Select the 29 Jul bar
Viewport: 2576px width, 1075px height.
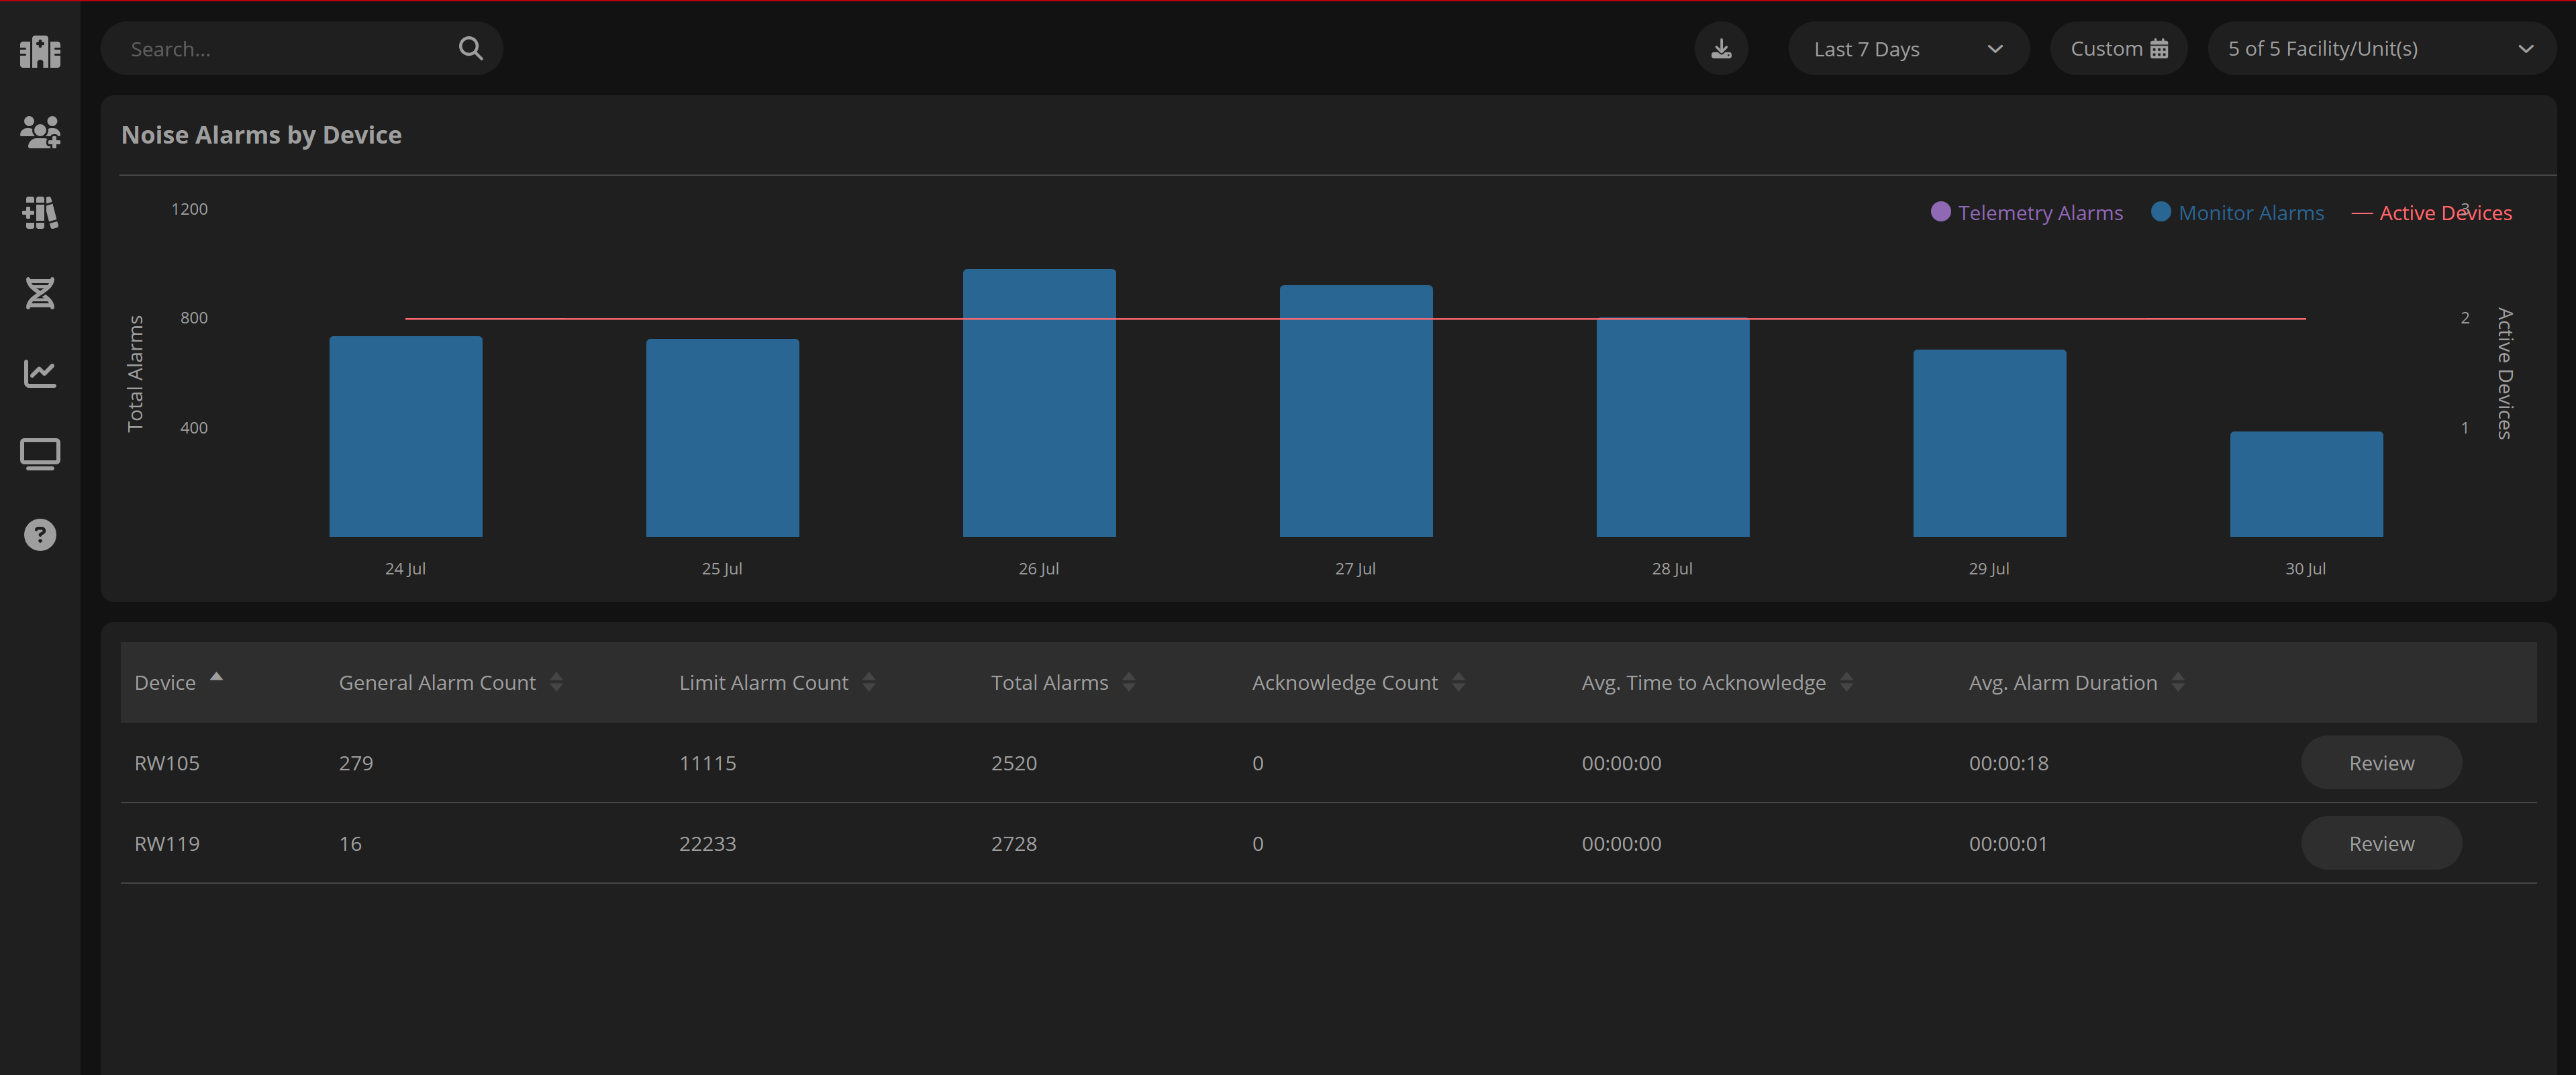click(1990, 443)
